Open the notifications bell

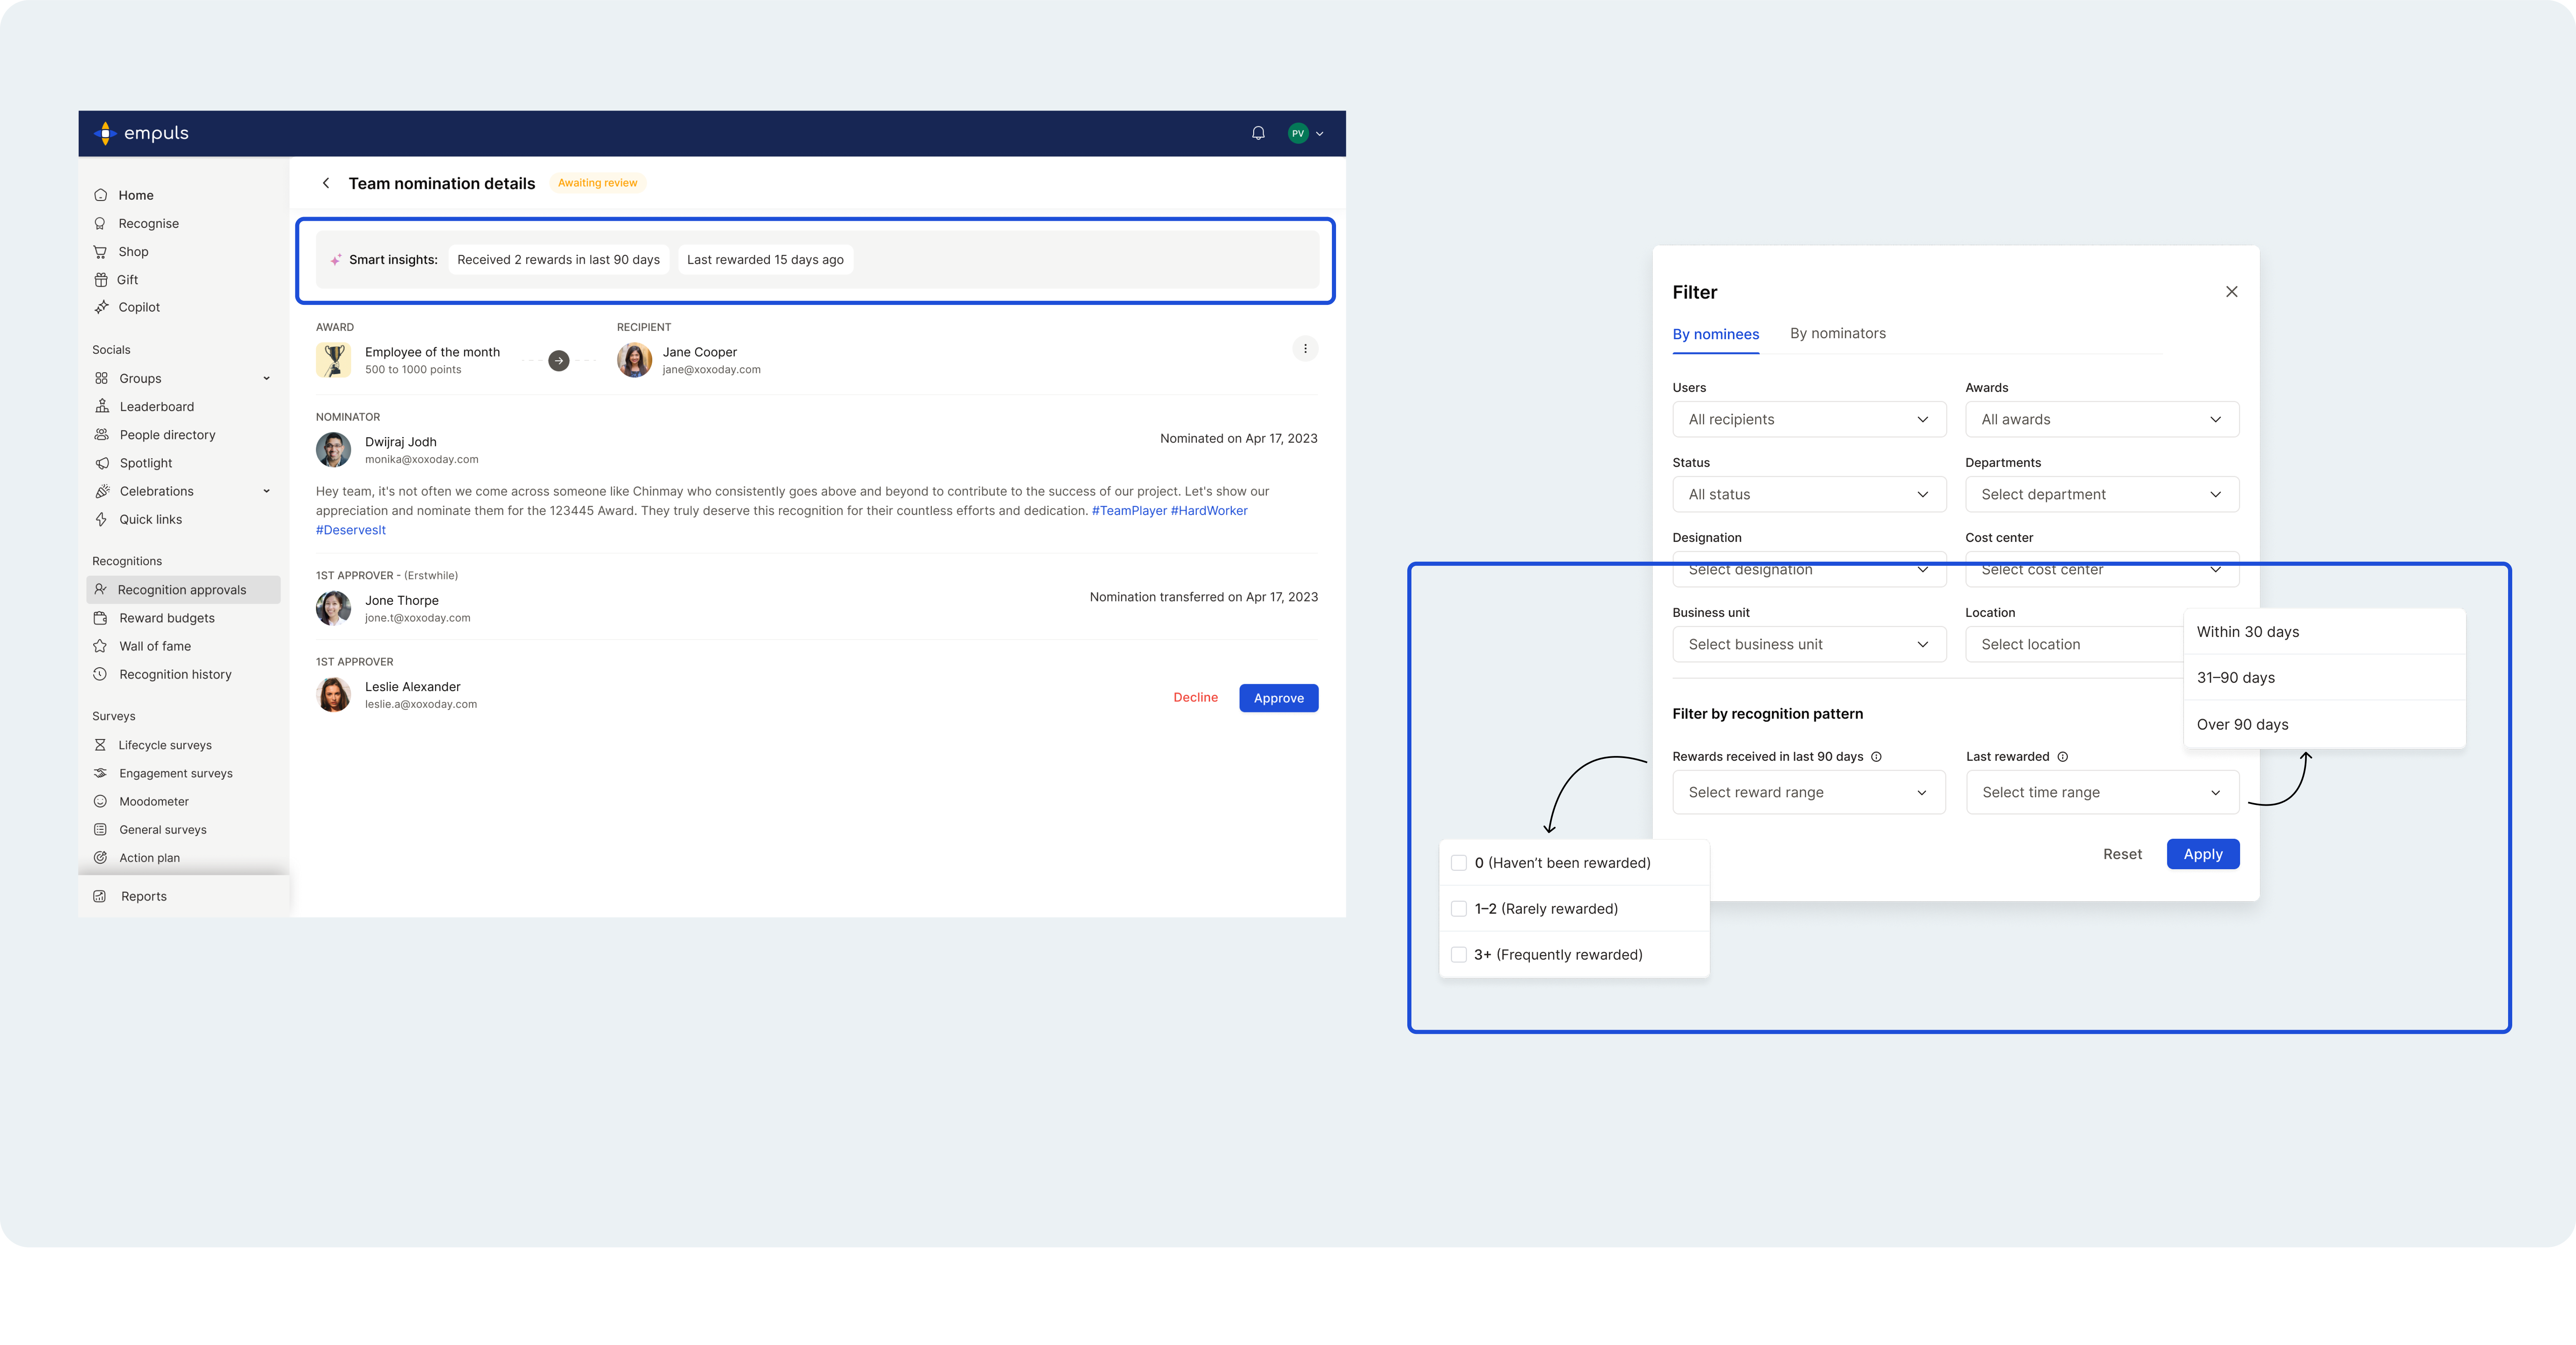pos(1258,133)
